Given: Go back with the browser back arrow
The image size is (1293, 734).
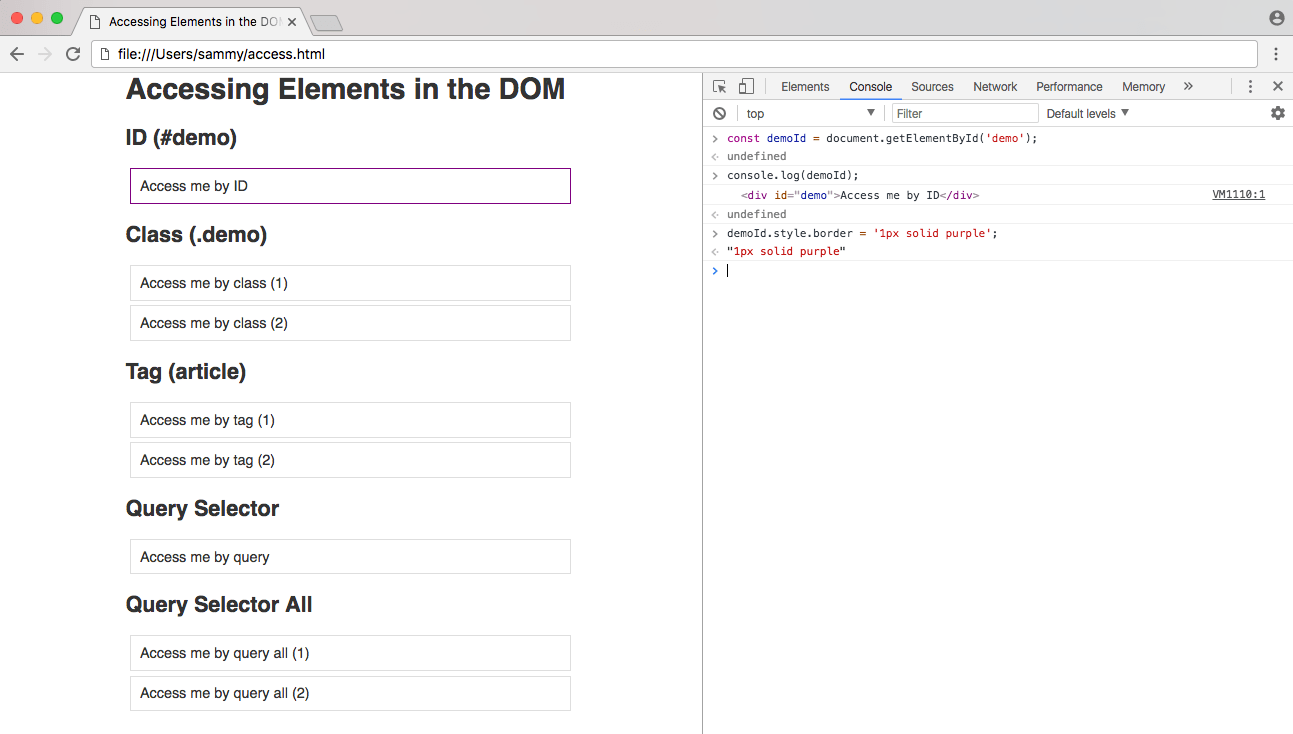Looking at the screenshot, I should [x=17, y=54].
